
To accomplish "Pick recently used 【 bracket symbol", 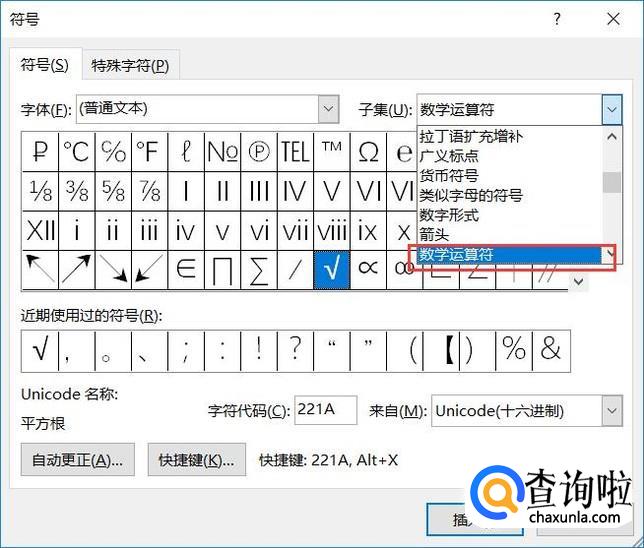I will tap(441, 351).
